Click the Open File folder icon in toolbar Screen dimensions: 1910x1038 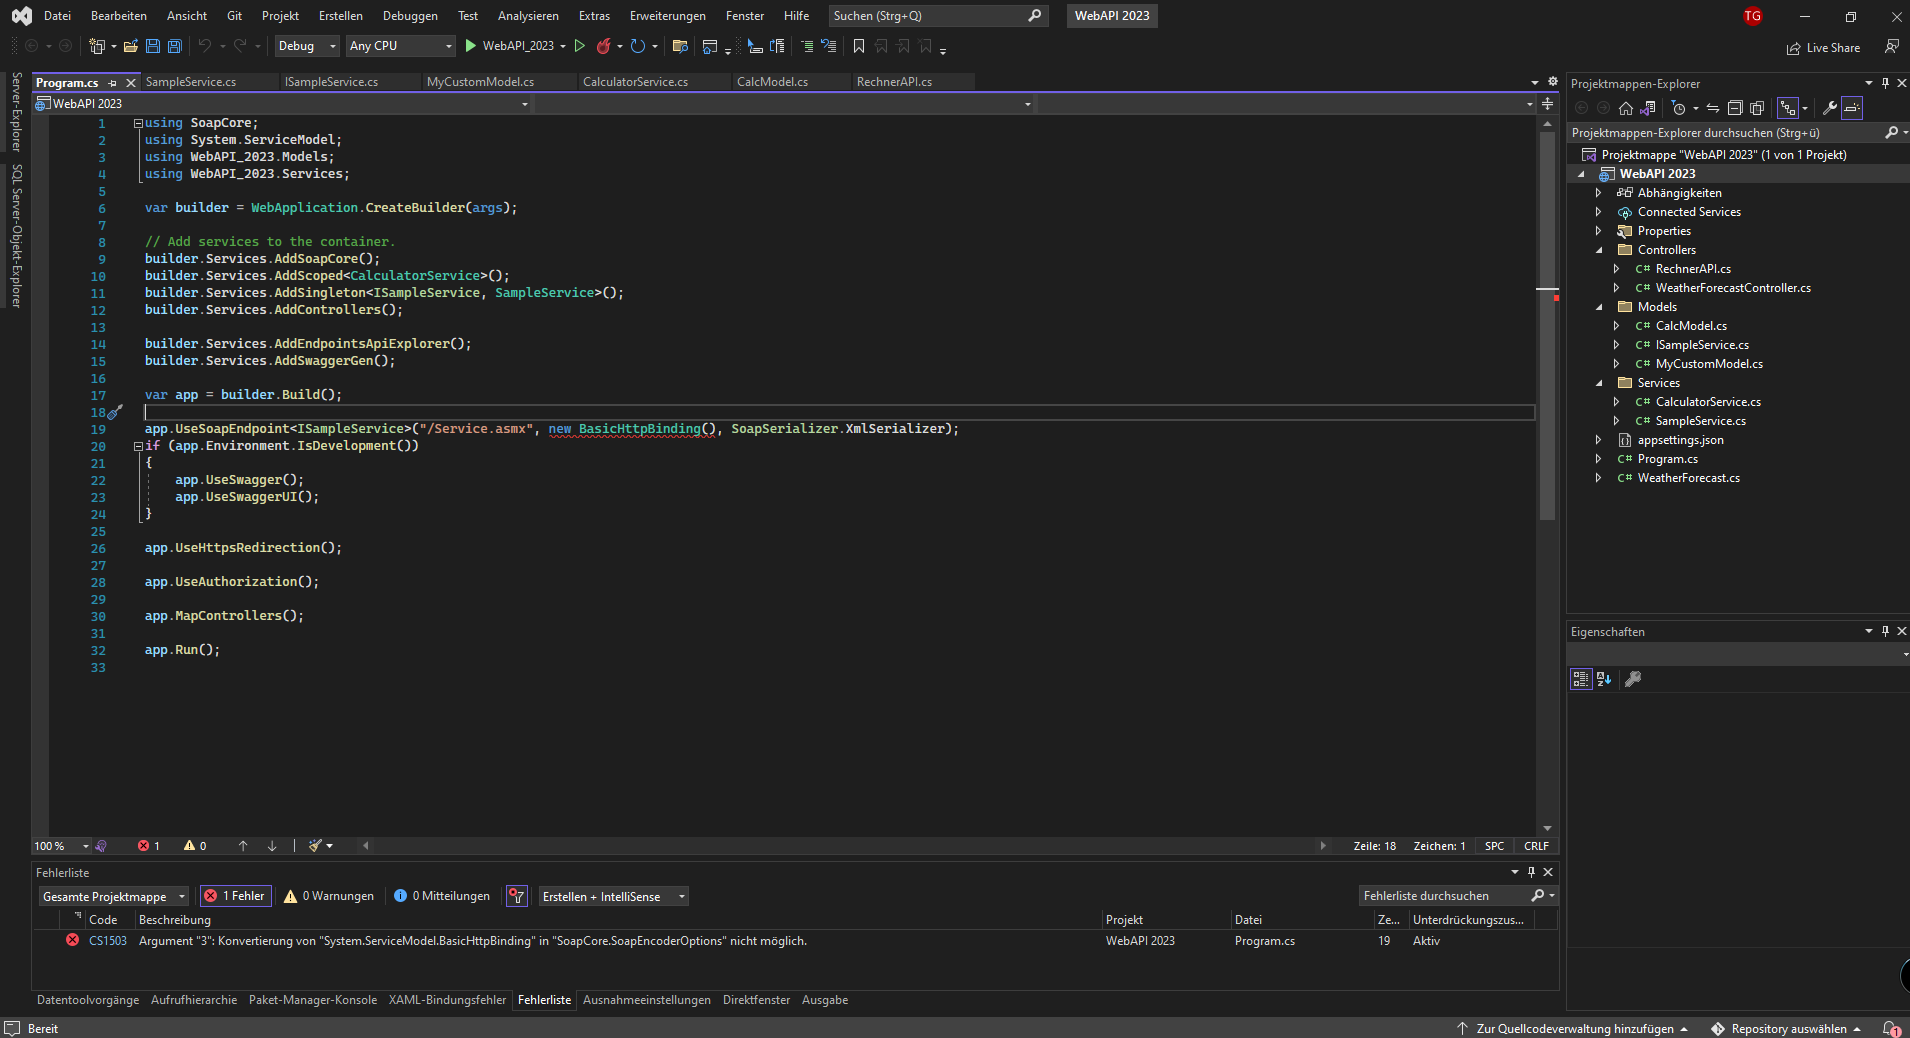[x=130, y=46]
